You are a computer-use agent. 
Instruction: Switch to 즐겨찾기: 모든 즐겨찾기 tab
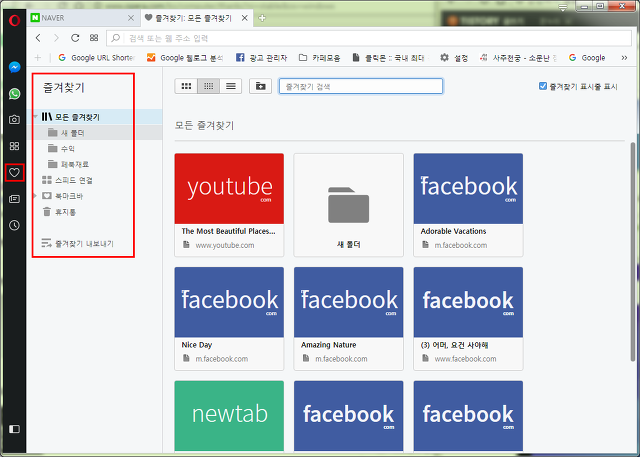197,18
